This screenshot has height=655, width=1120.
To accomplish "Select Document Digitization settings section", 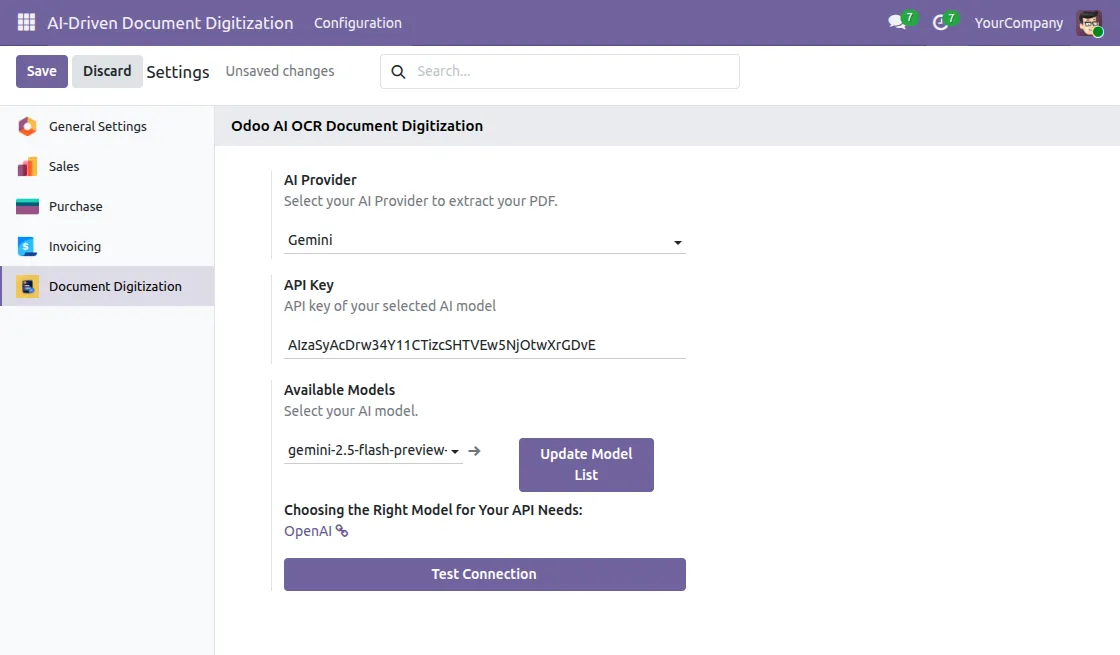I will [107, 286].
